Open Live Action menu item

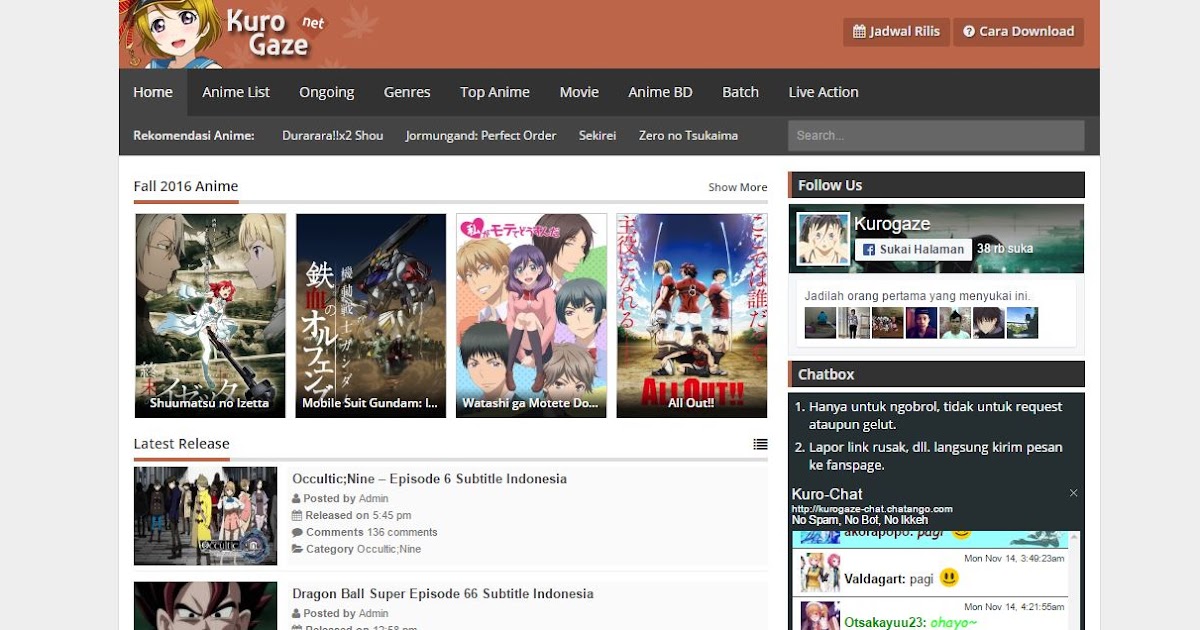(x=823, y=92)
